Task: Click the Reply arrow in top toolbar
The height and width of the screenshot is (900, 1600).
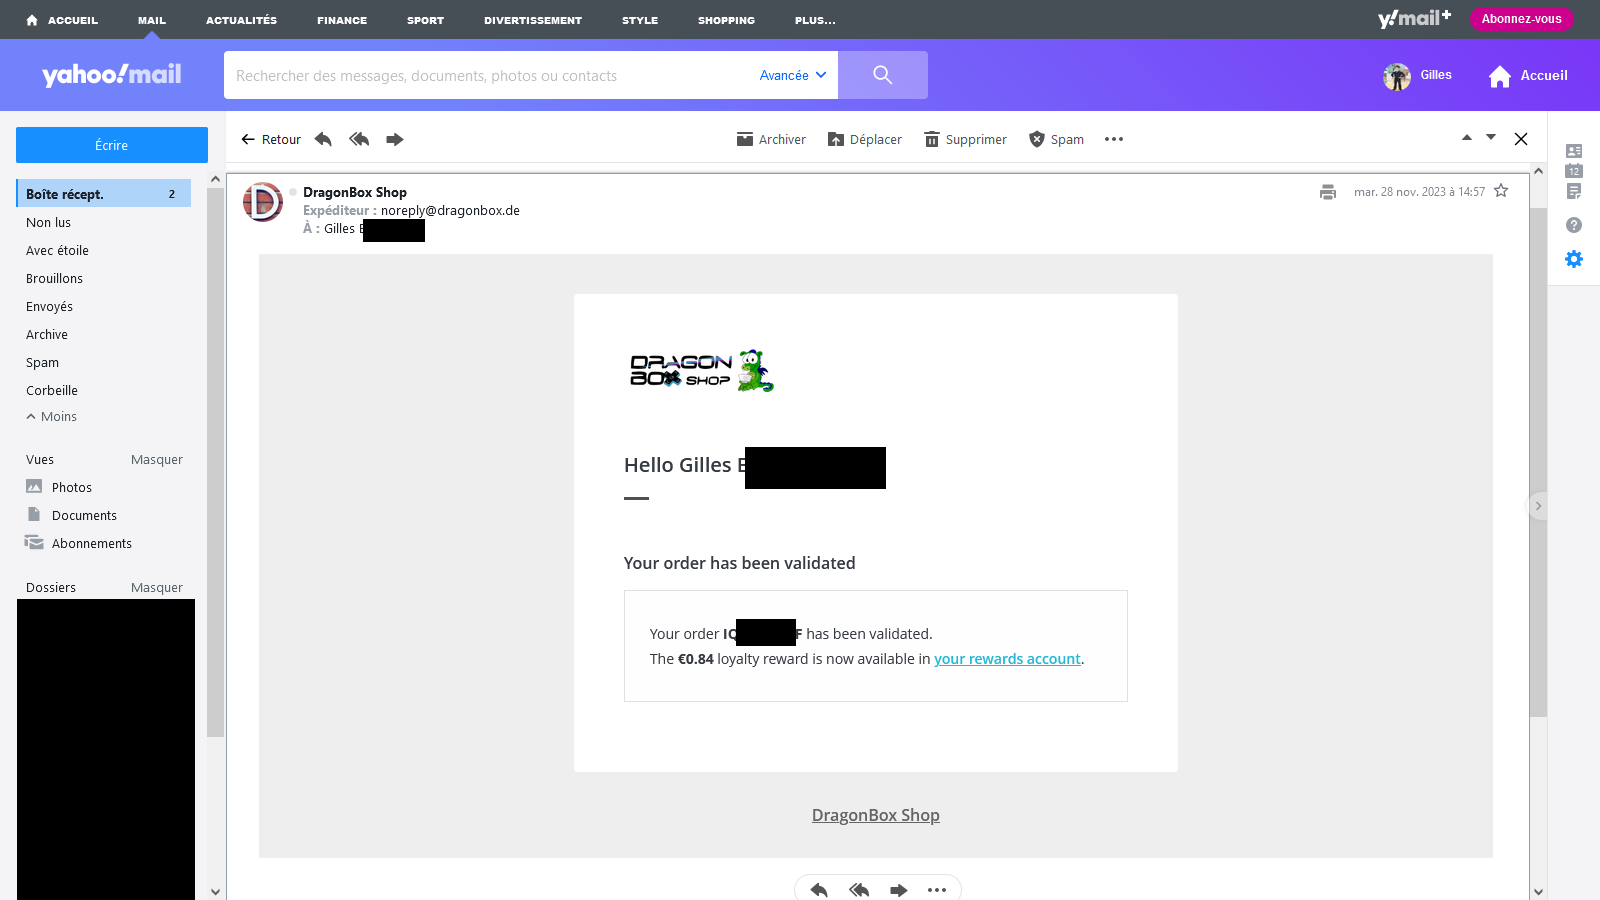Action: pos(323,139)
